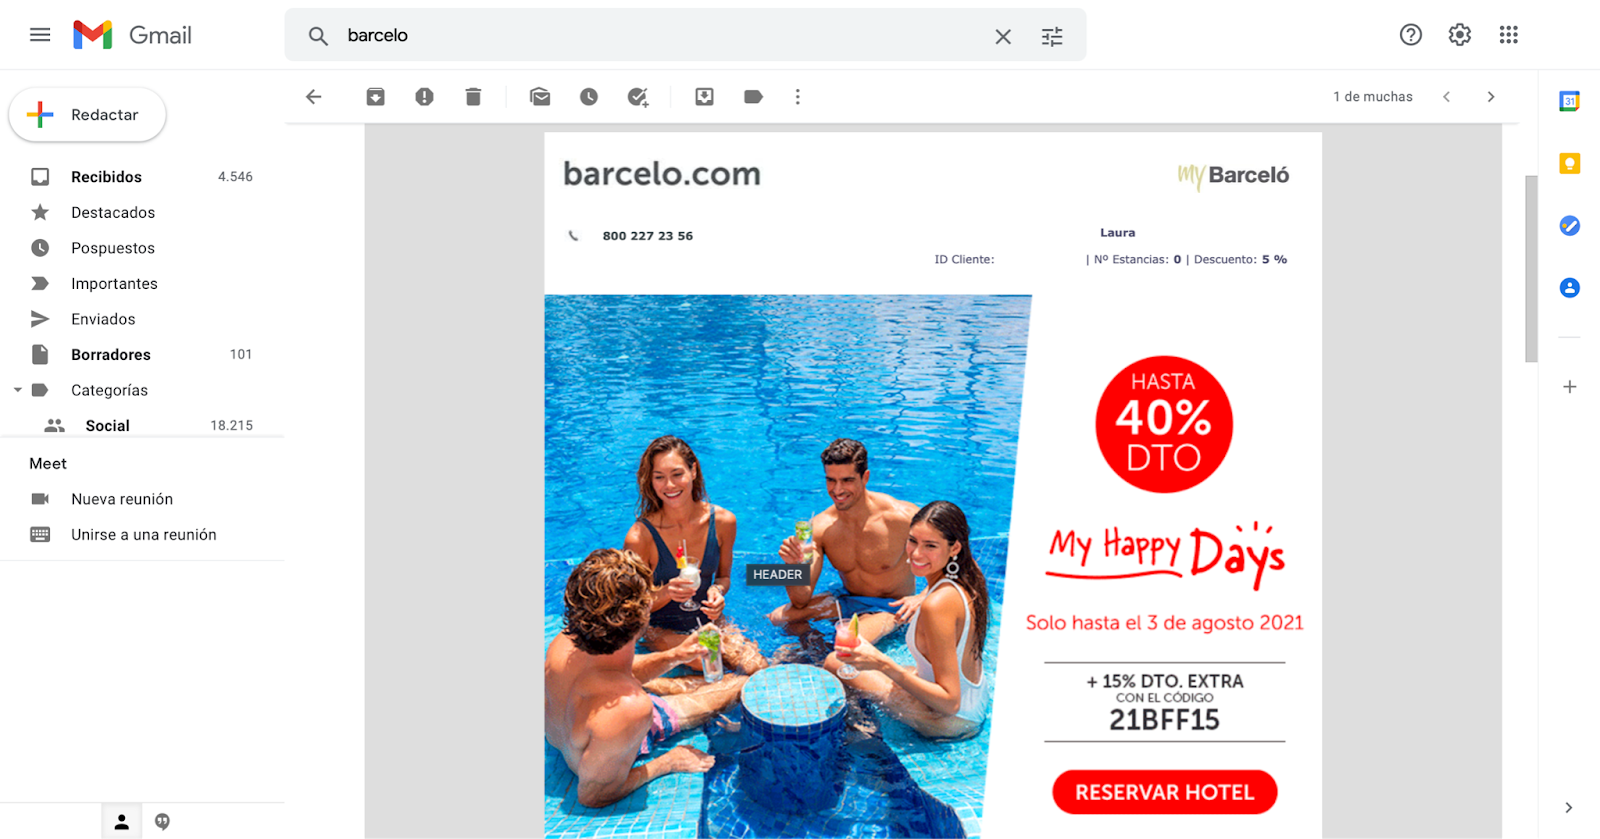
Task: Report email as spam
Action: click(424, 97)
